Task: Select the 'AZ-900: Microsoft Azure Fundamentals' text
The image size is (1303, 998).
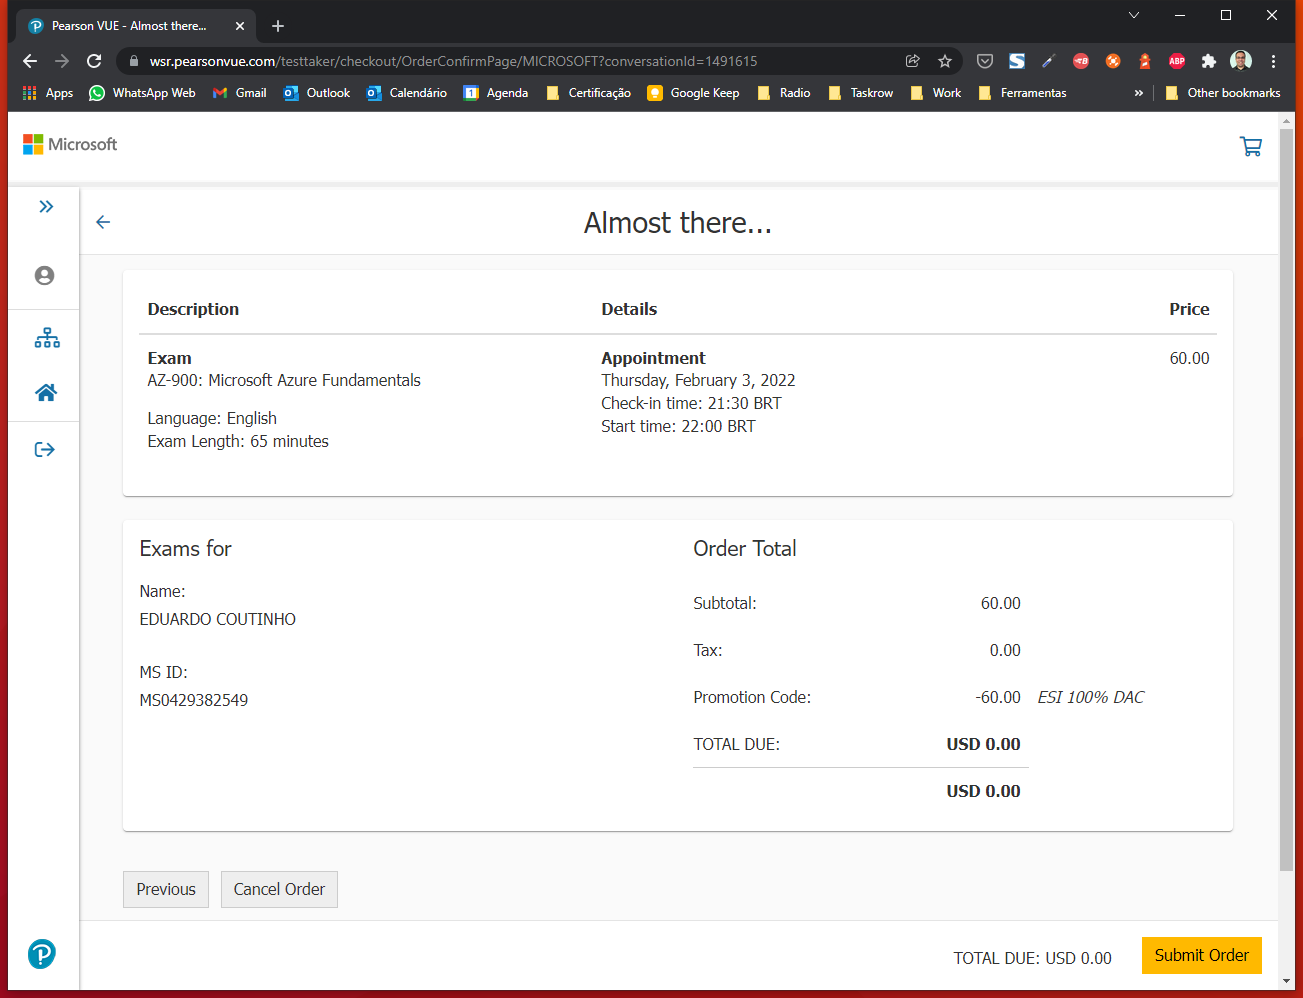Action: [284, 380]
